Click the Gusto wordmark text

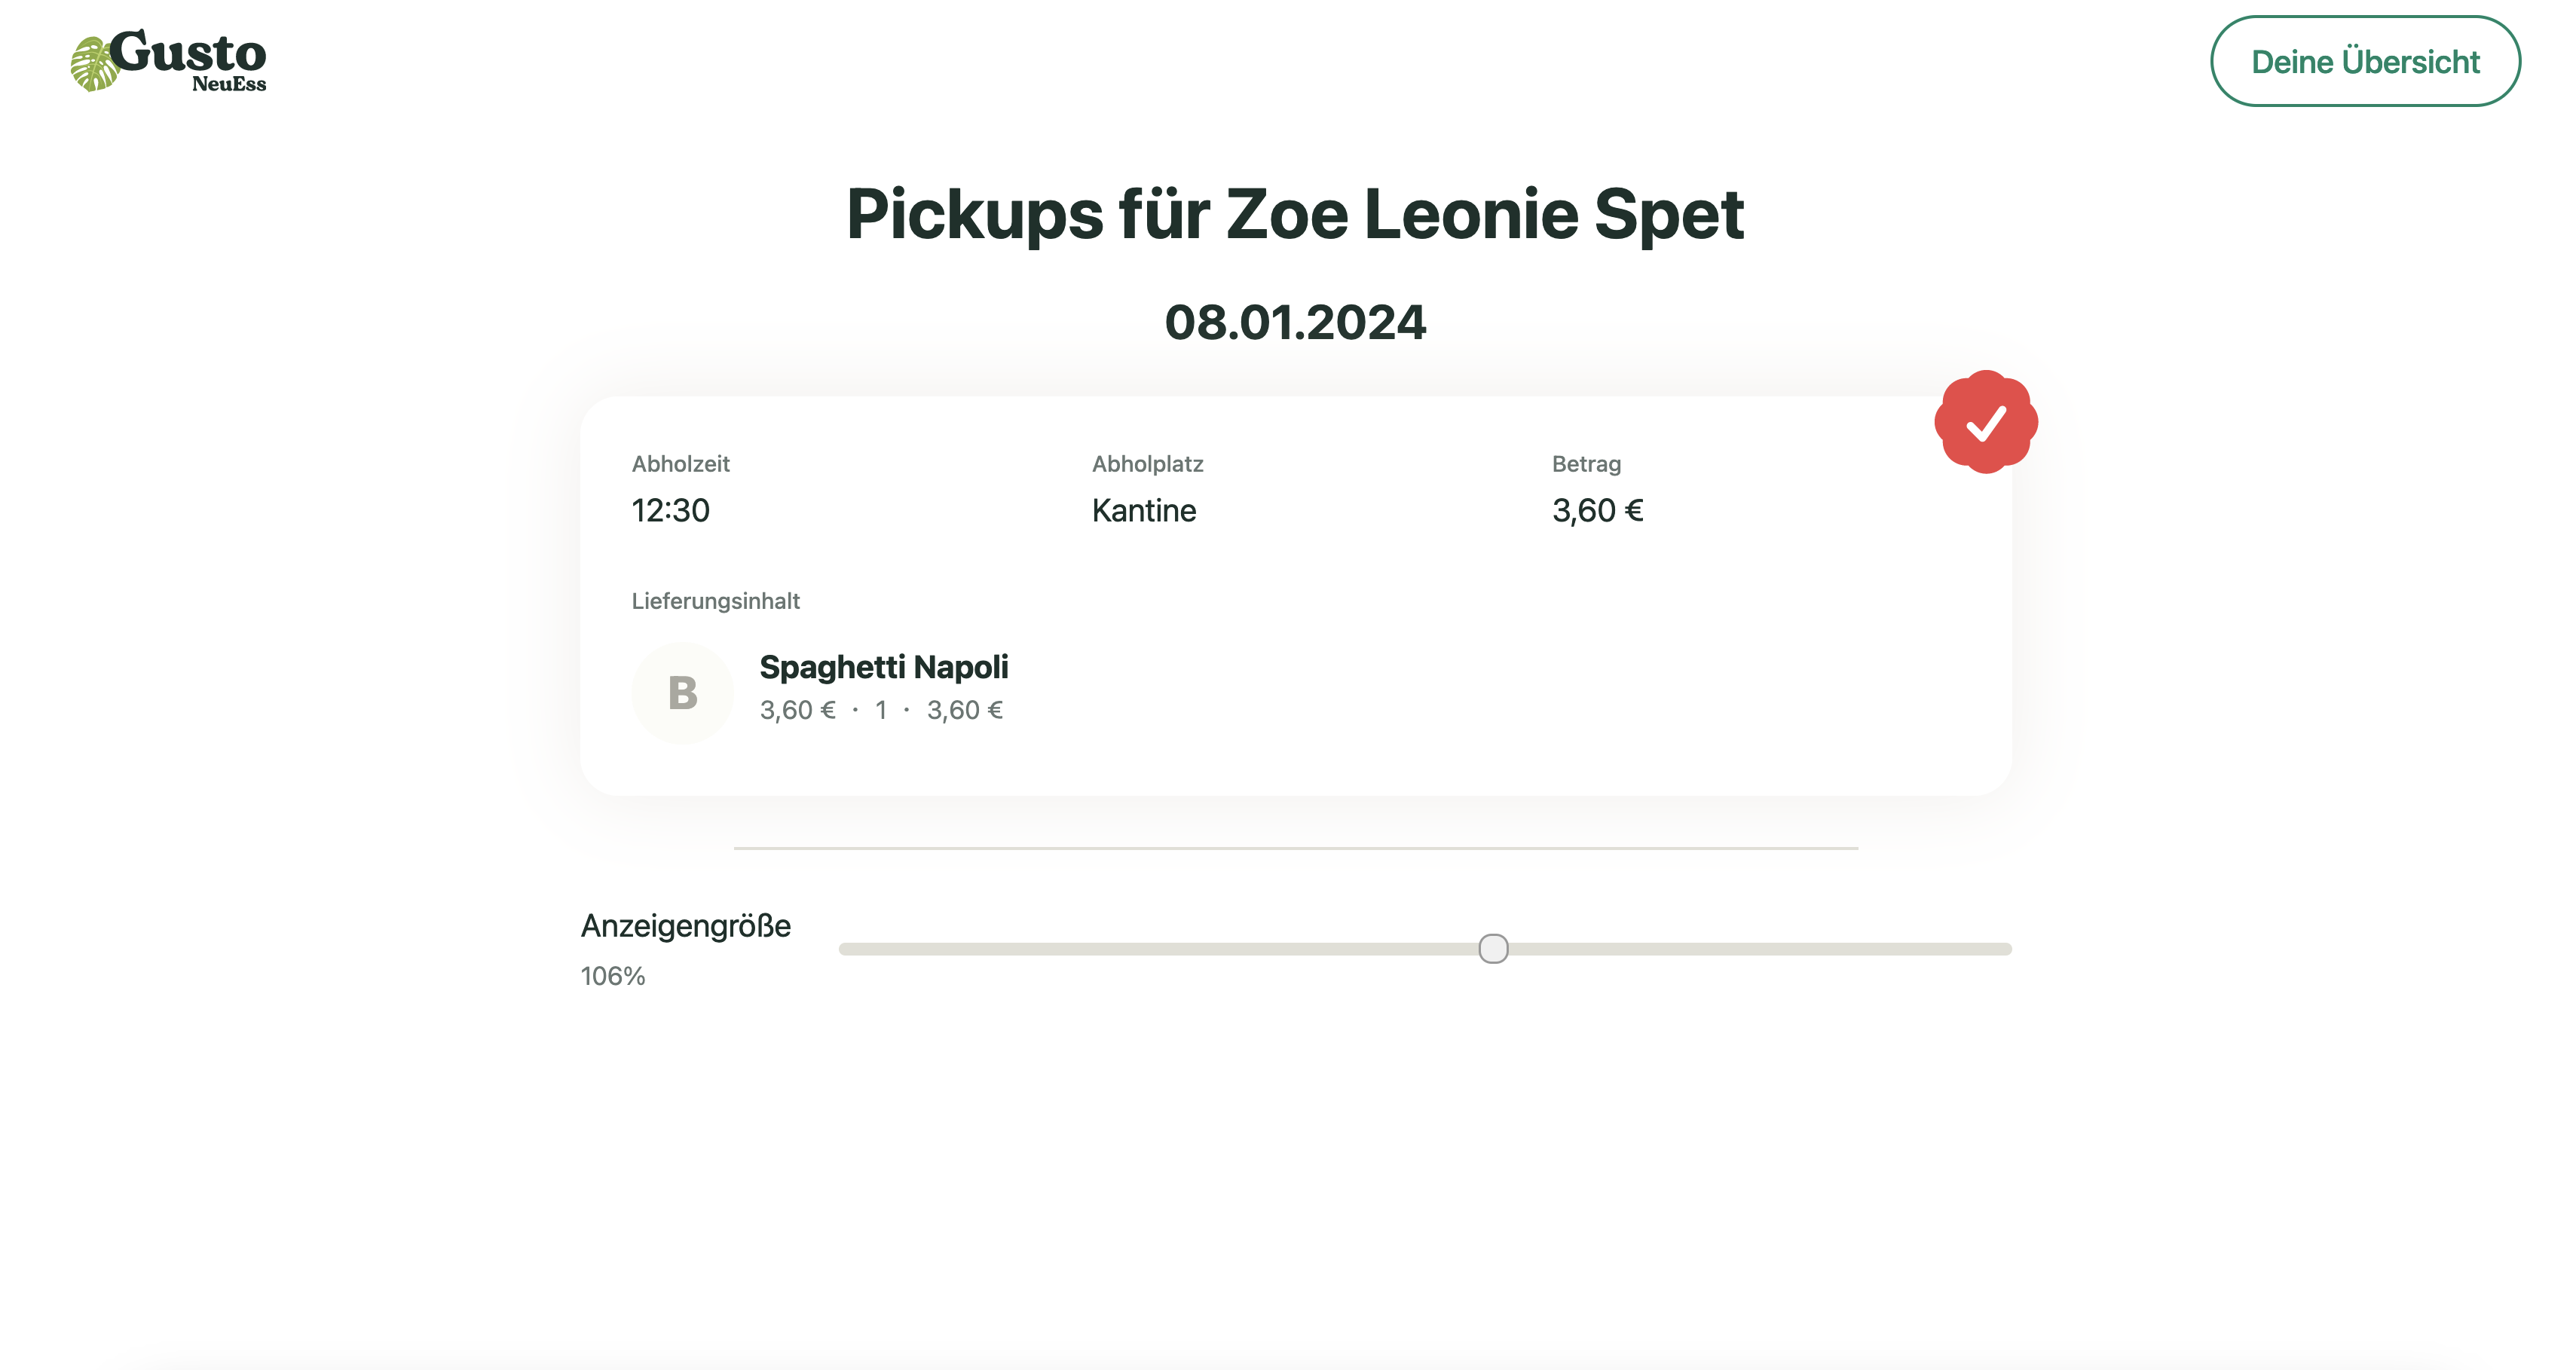(187, 52)
